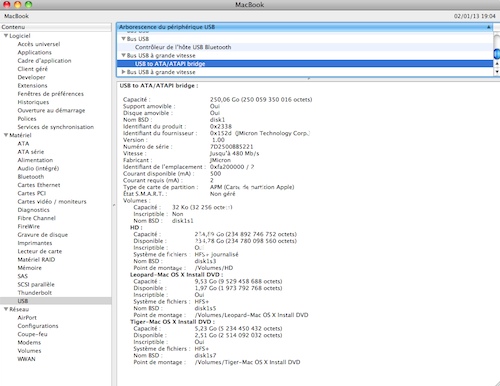Click the Contenu column header
This screenshot has height=386, width=500.
(x=56, y=27)
